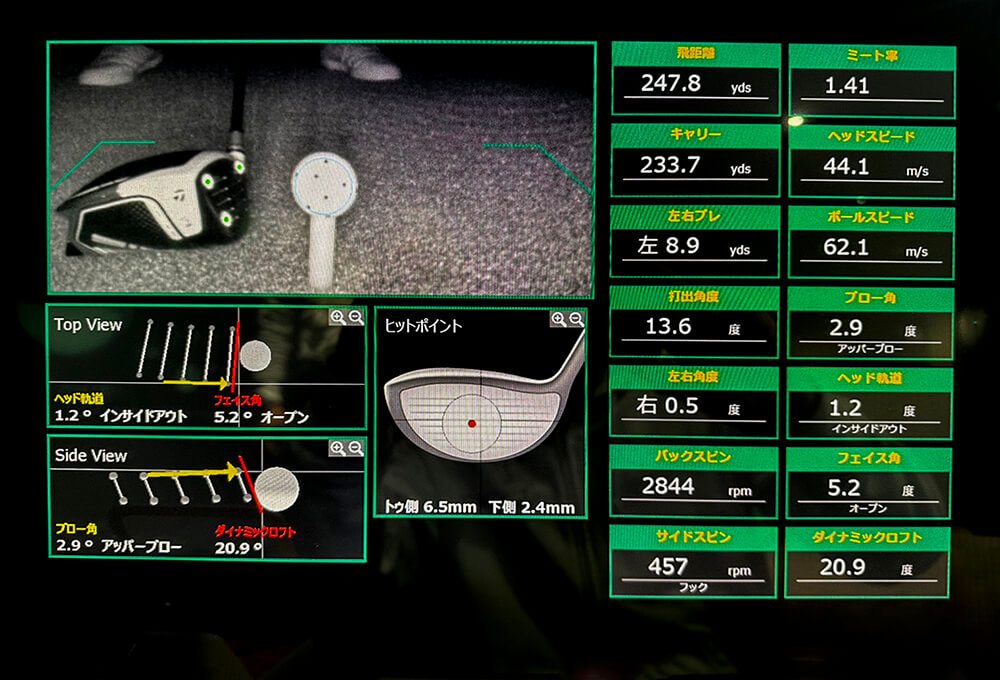Zoom out of the ヒットポイント panel

[574, 319]
